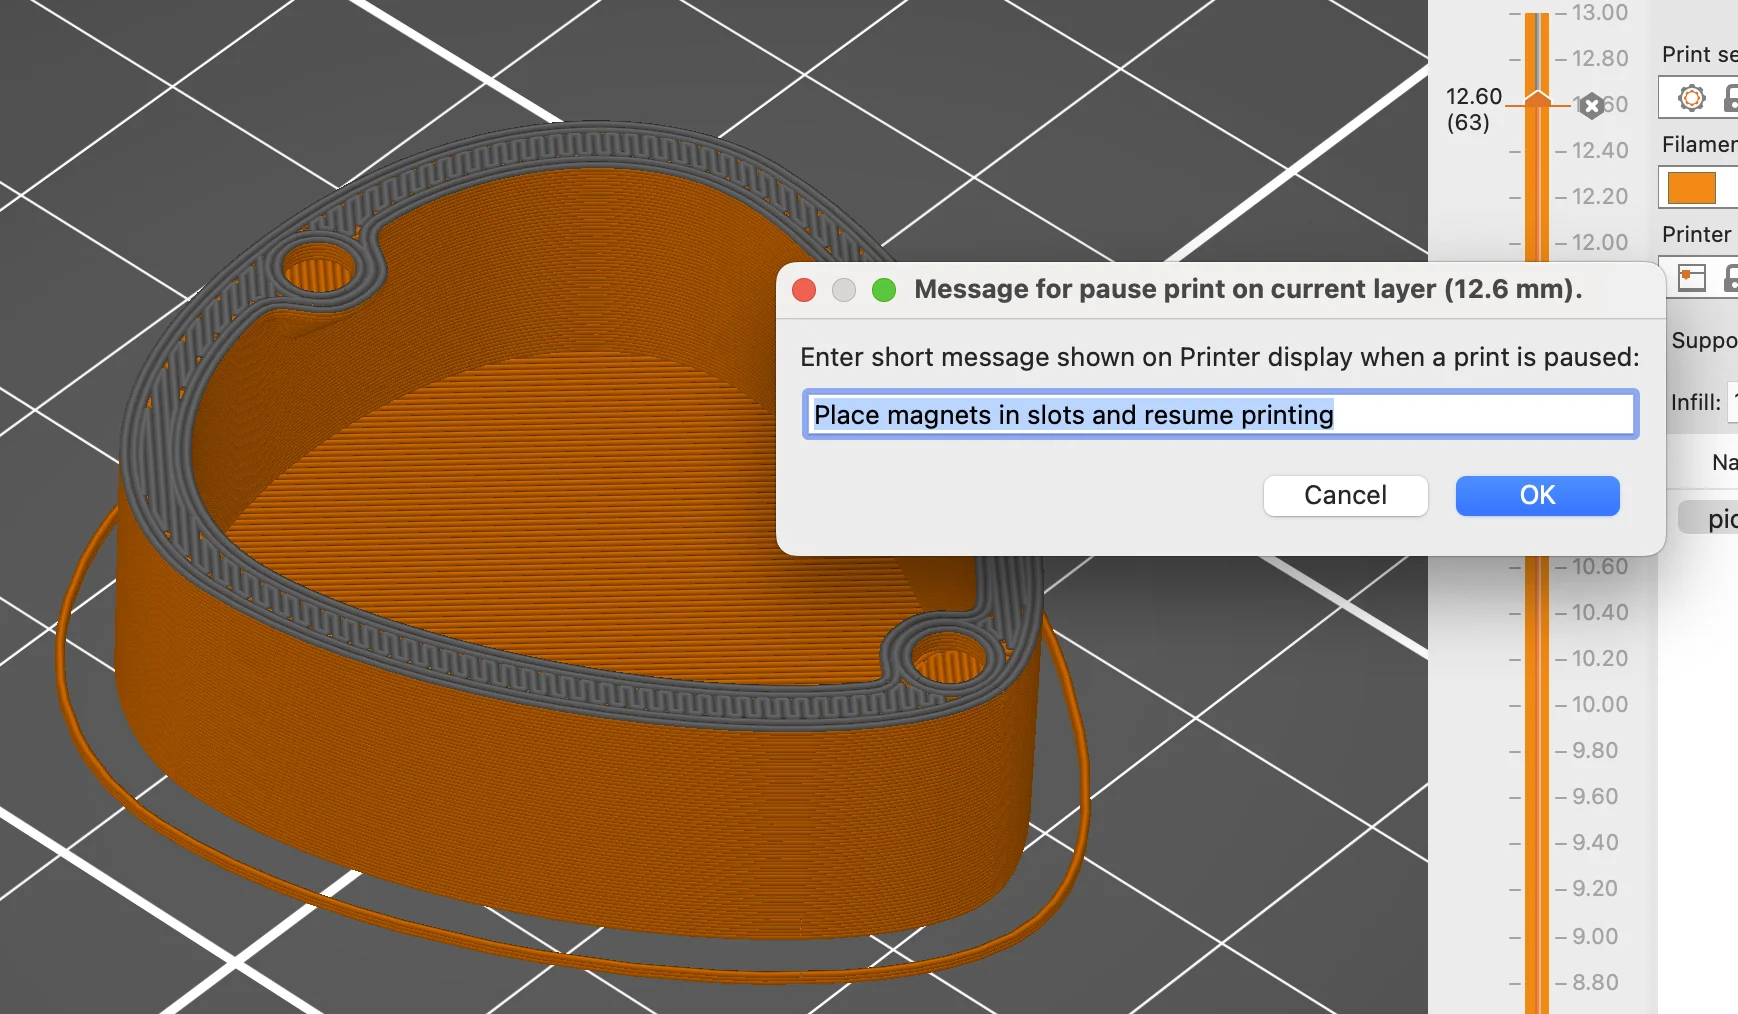Cancel the pause message dialog
Viewport: 1738px width, 1014px height.
(x=1345, y=495)
